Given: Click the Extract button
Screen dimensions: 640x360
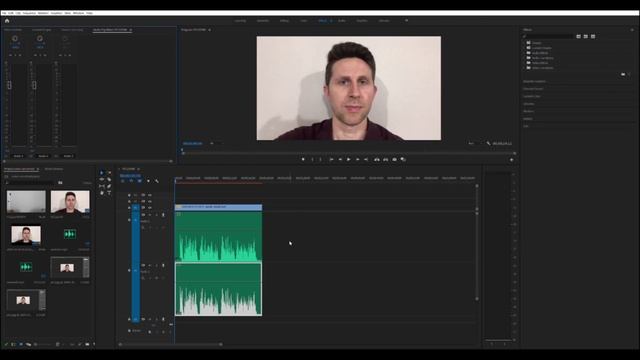Looking at the screenshot, I should 385,160.
